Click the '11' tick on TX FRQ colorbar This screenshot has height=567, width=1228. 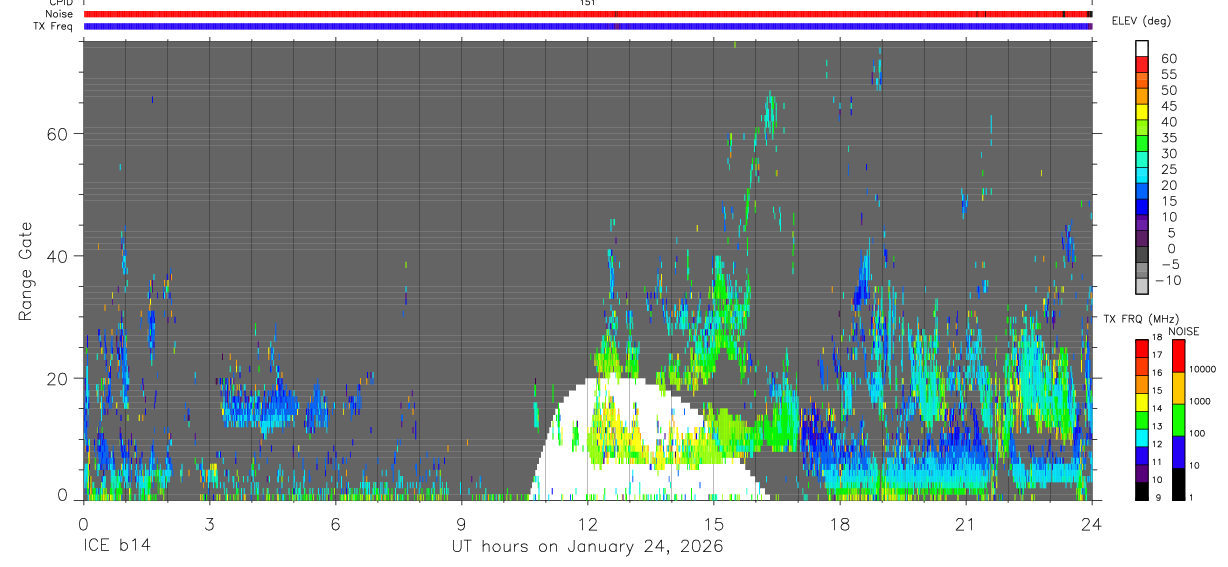pyautogui.click(x=1158, y=463)
